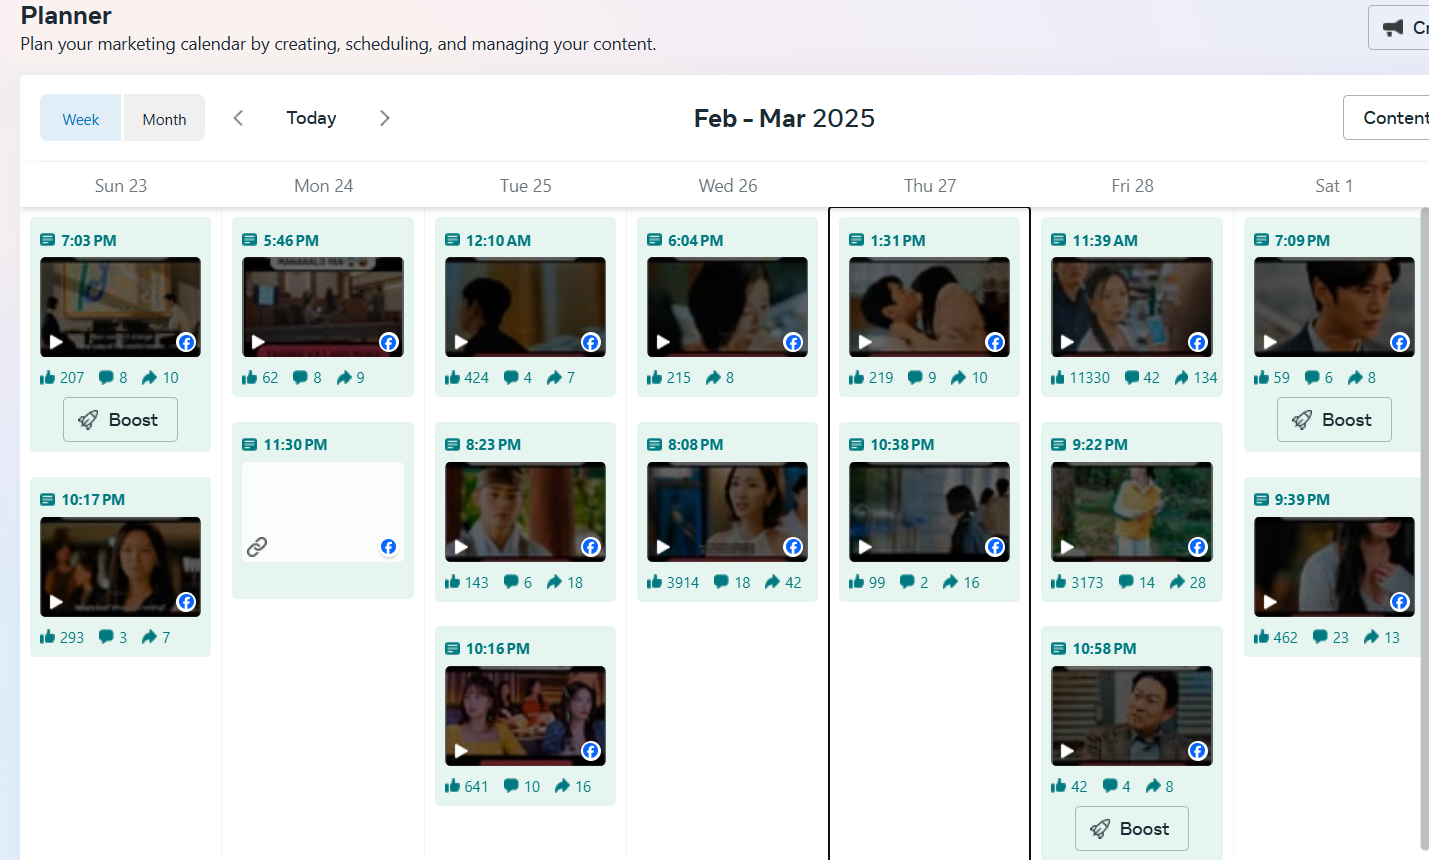Play the Fri 28 10:58 PM video
1429x860 pixels.
point(1067,751)
